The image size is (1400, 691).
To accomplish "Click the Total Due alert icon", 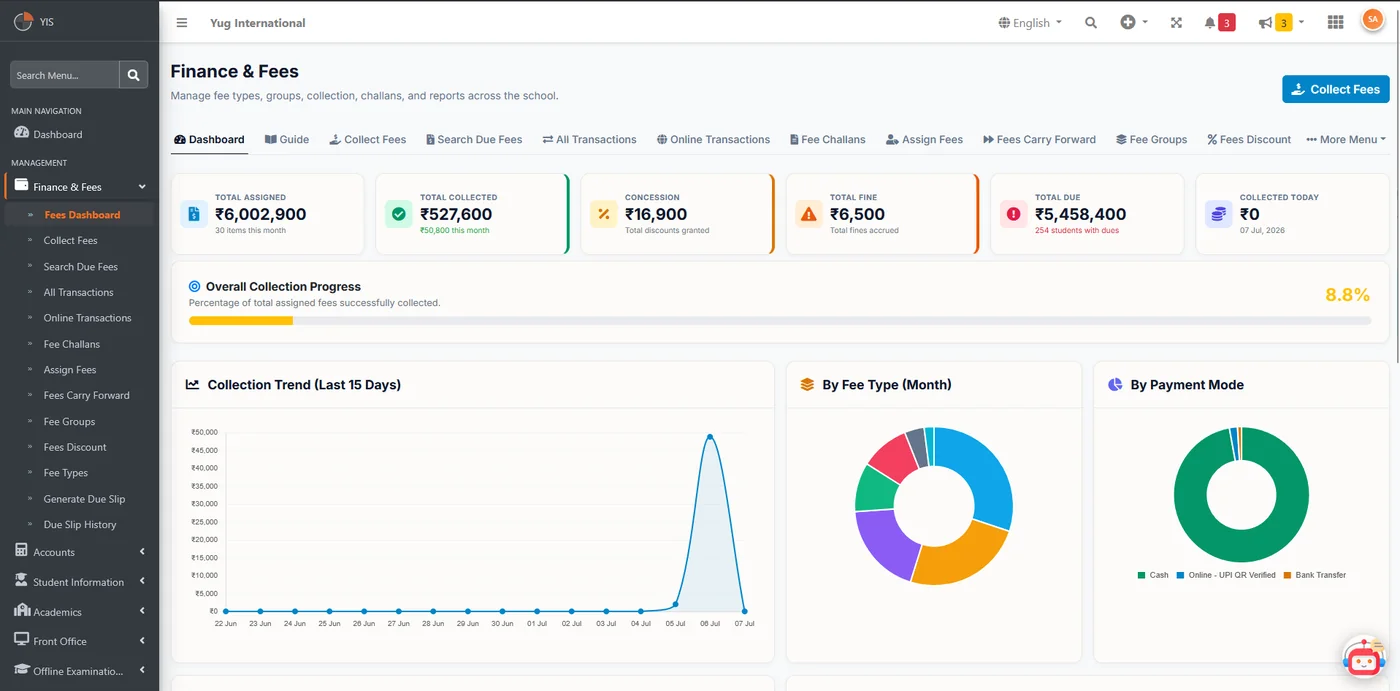I will coord(1014,214).
